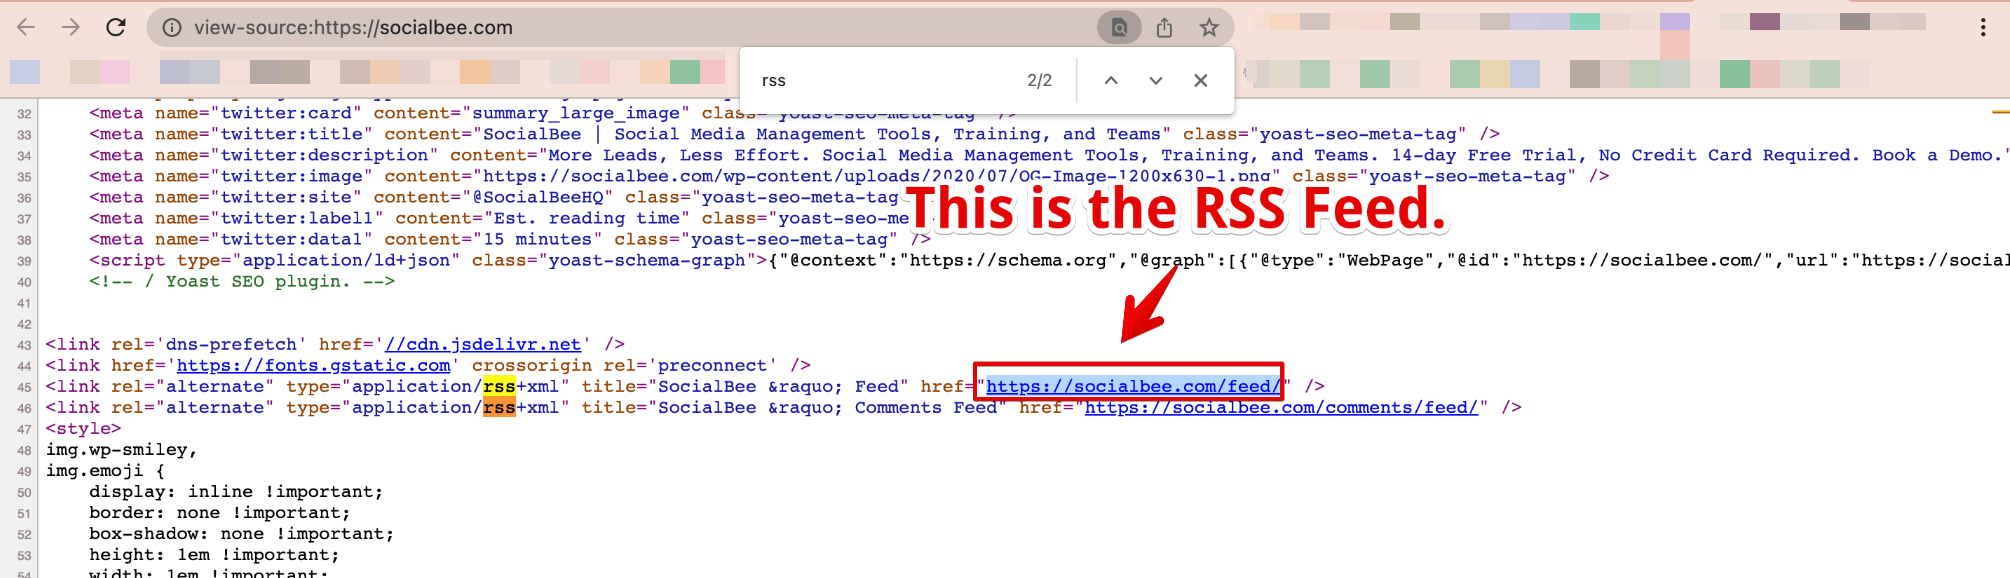This screenshot has width=2010, height=578.
Task: Click the browser forward arrow
Action: tap(71, 27)
